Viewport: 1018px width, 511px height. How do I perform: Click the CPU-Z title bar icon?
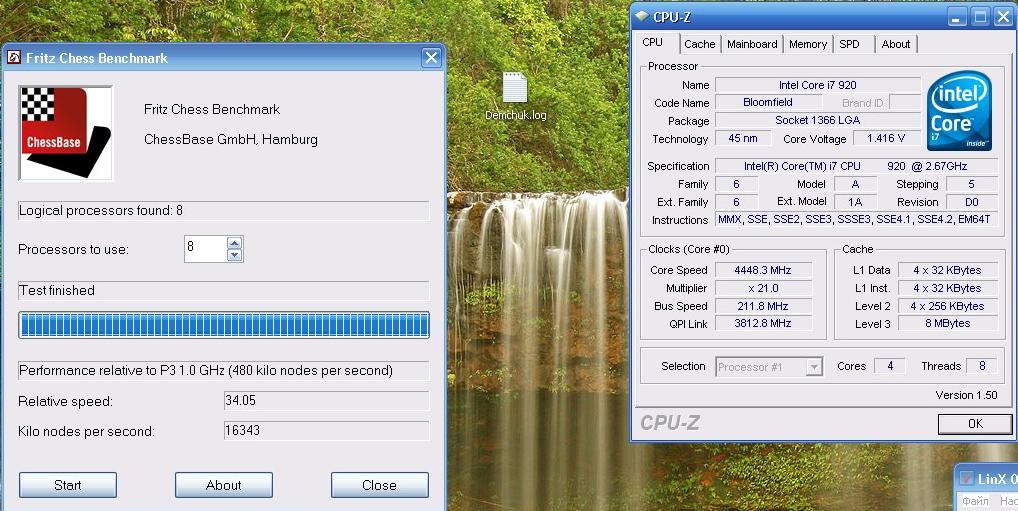coord(642,16)
